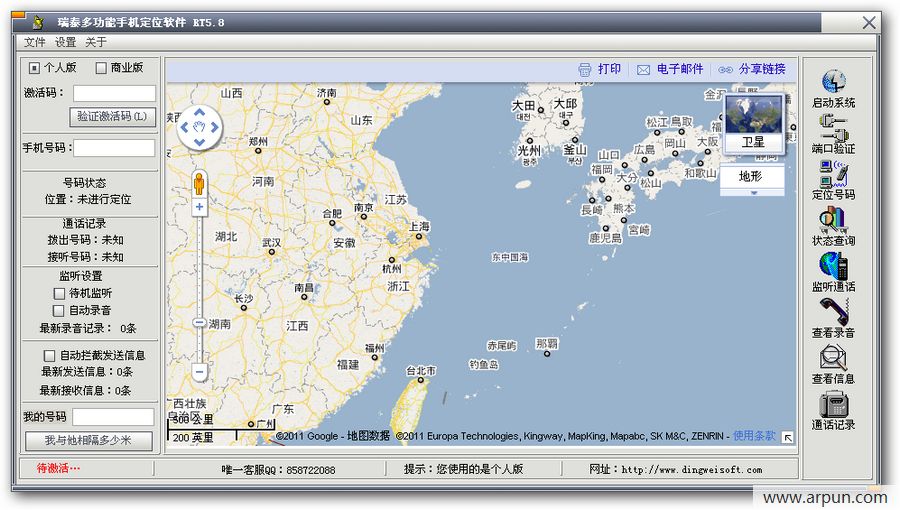
Task: Open the 查看录音 view recordings icon
Action: pos(833,312)
